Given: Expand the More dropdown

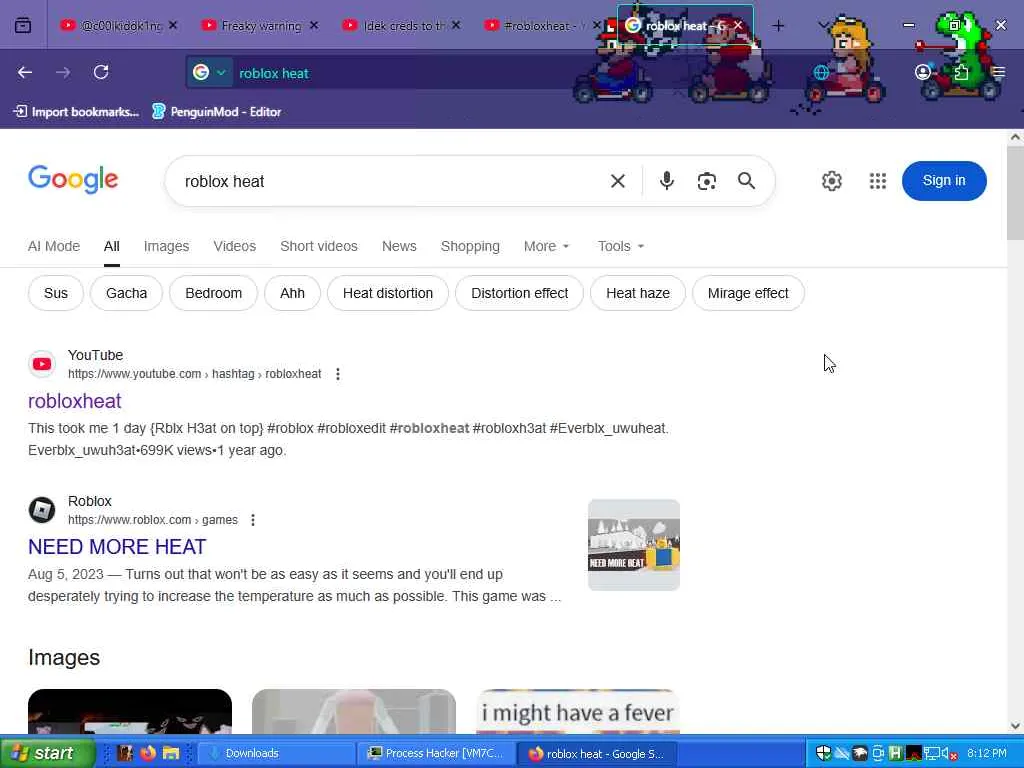Looking at the screenshot, I should tap(547, 246).
